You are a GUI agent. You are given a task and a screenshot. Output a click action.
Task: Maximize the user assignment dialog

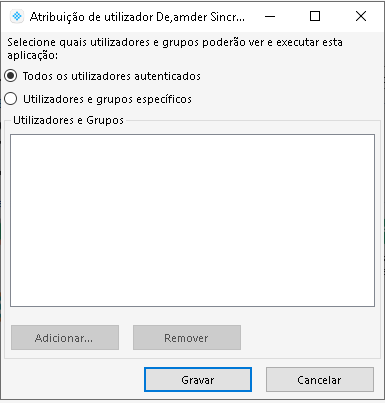coord(315,16)
